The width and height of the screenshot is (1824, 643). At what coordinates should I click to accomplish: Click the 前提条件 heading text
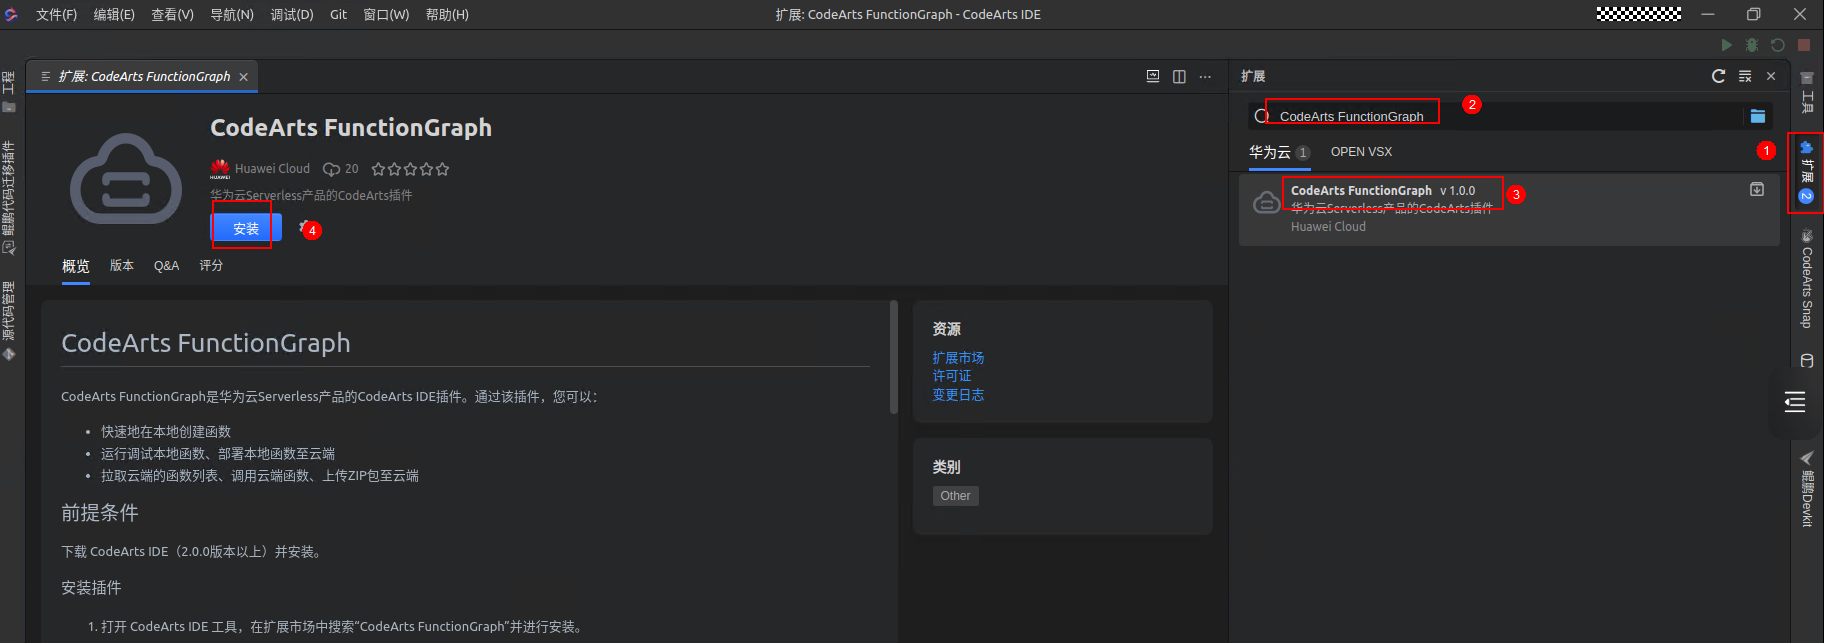click(100, 513)
